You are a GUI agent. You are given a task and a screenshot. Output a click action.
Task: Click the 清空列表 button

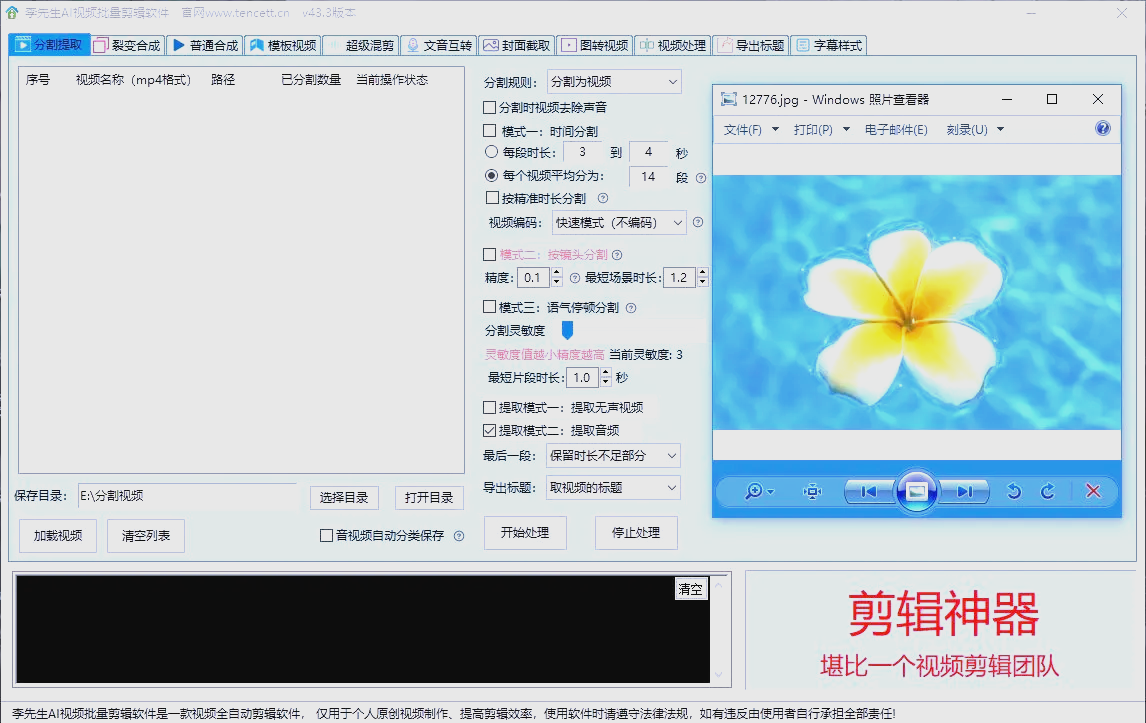[145, 536]
